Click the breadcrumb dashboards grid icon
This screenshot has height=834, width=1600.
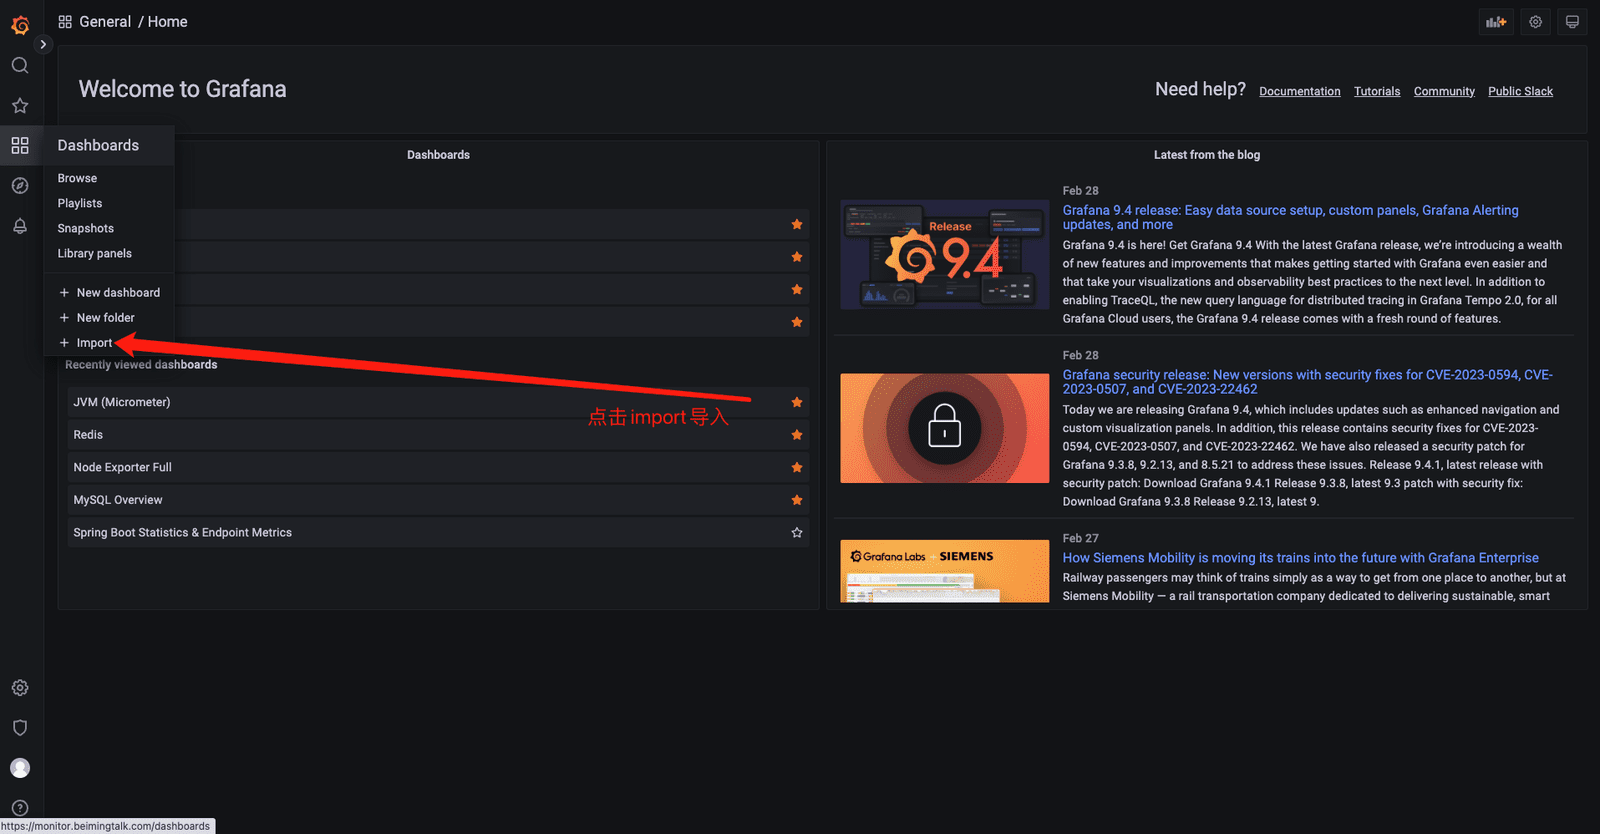65,22
